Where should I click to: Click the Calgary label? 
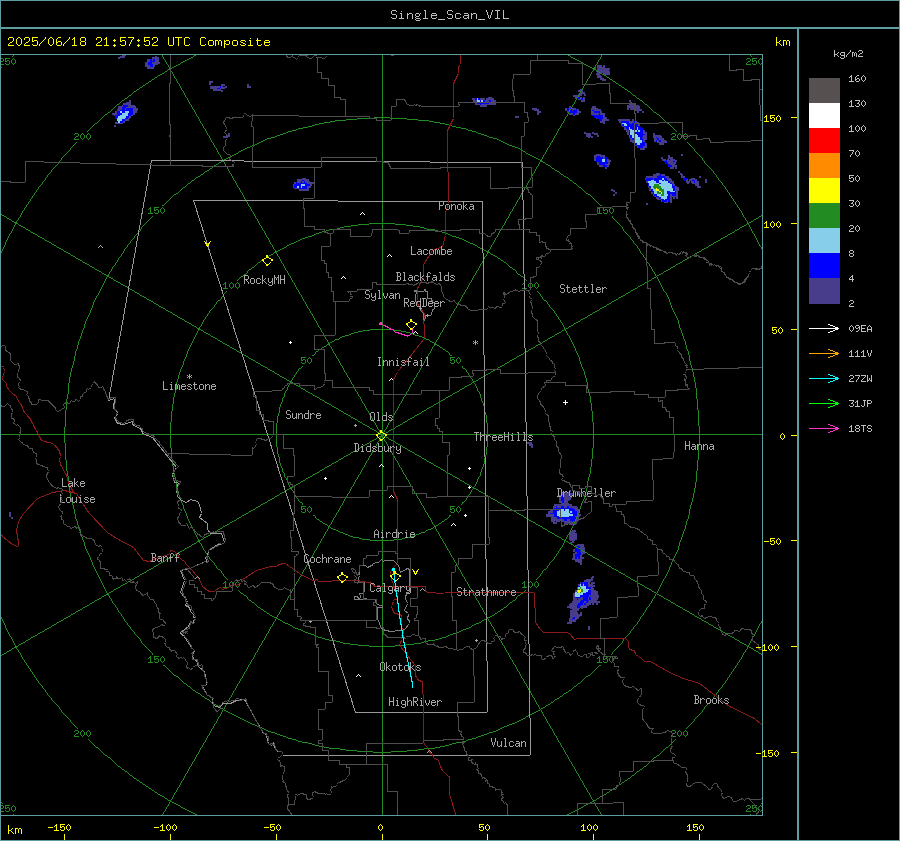tap(390, 588)
